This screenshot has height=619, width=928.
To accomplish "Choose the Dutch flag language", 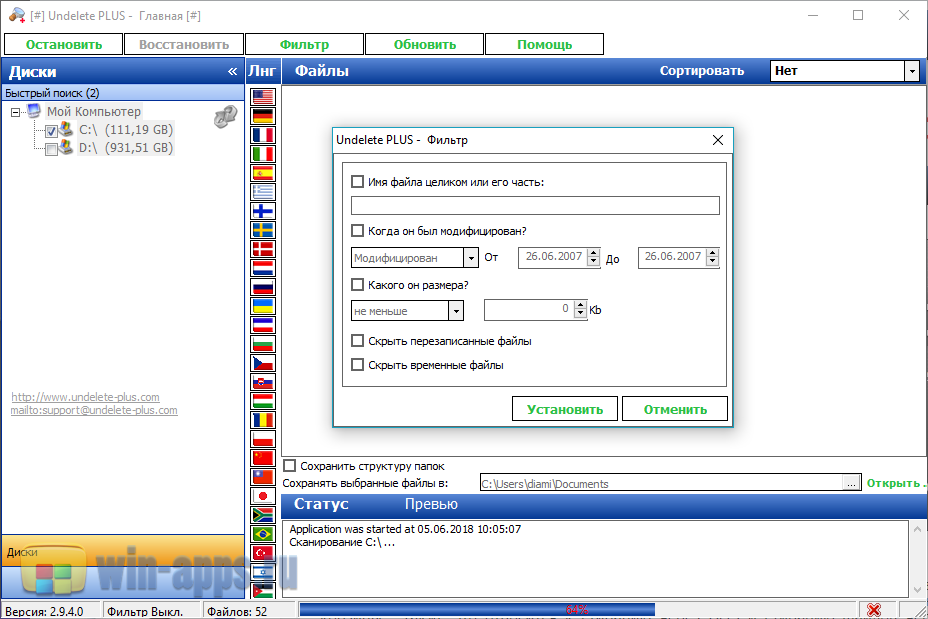I will tap(263, 267).
